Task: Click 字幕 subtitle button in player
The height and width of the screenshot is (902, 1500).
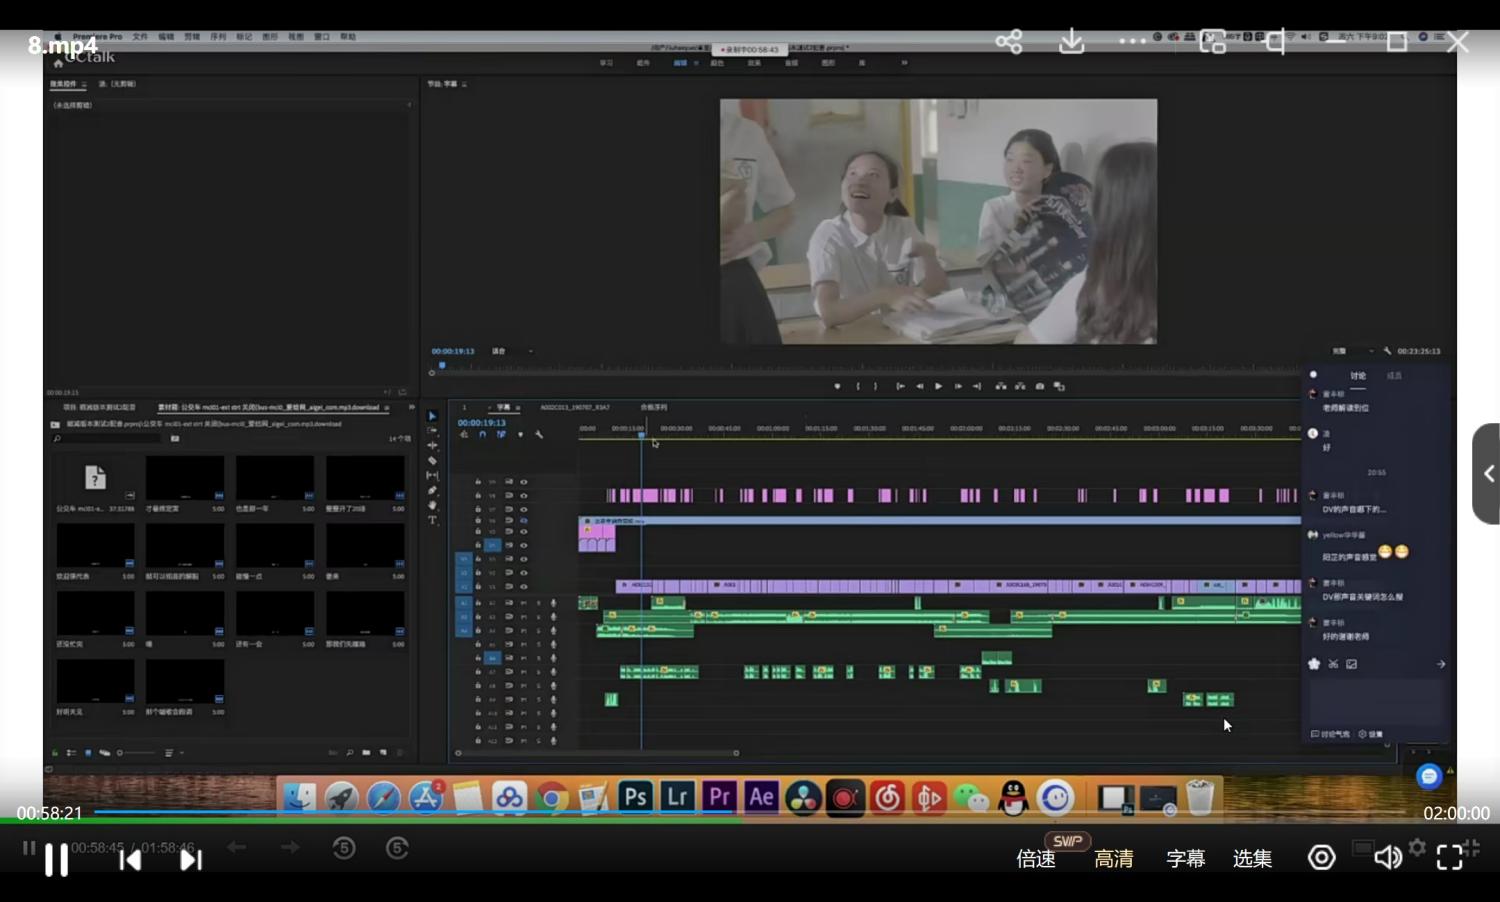Action: coord(1185,858)
